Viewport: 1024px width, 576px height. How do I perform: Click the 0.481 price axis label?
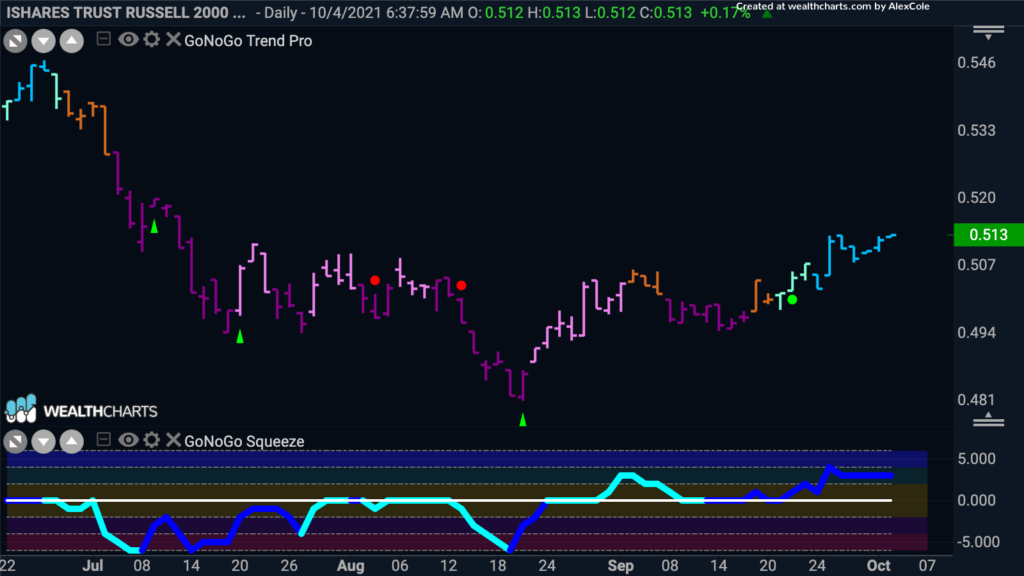(x=976, y=400)
